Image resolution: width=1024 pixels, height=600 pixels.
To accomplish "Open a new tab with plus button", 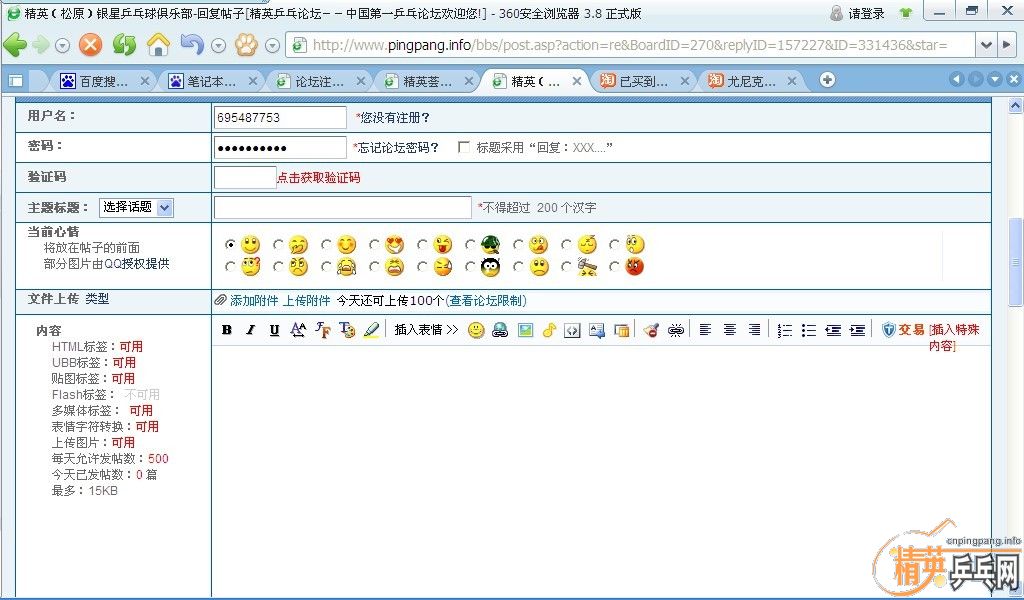I will click(x=827, y=80).
